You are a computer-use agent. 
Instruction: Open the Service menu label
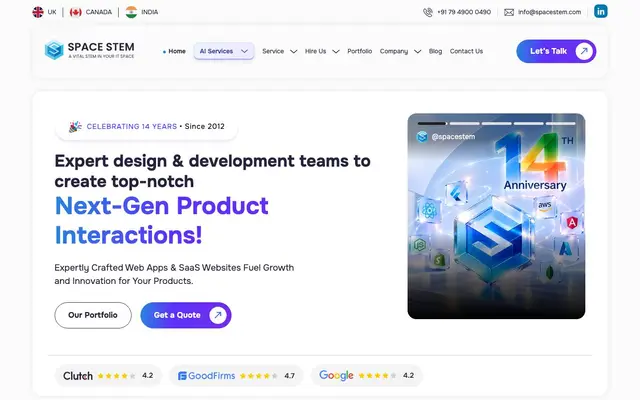(x=273, y=51)
